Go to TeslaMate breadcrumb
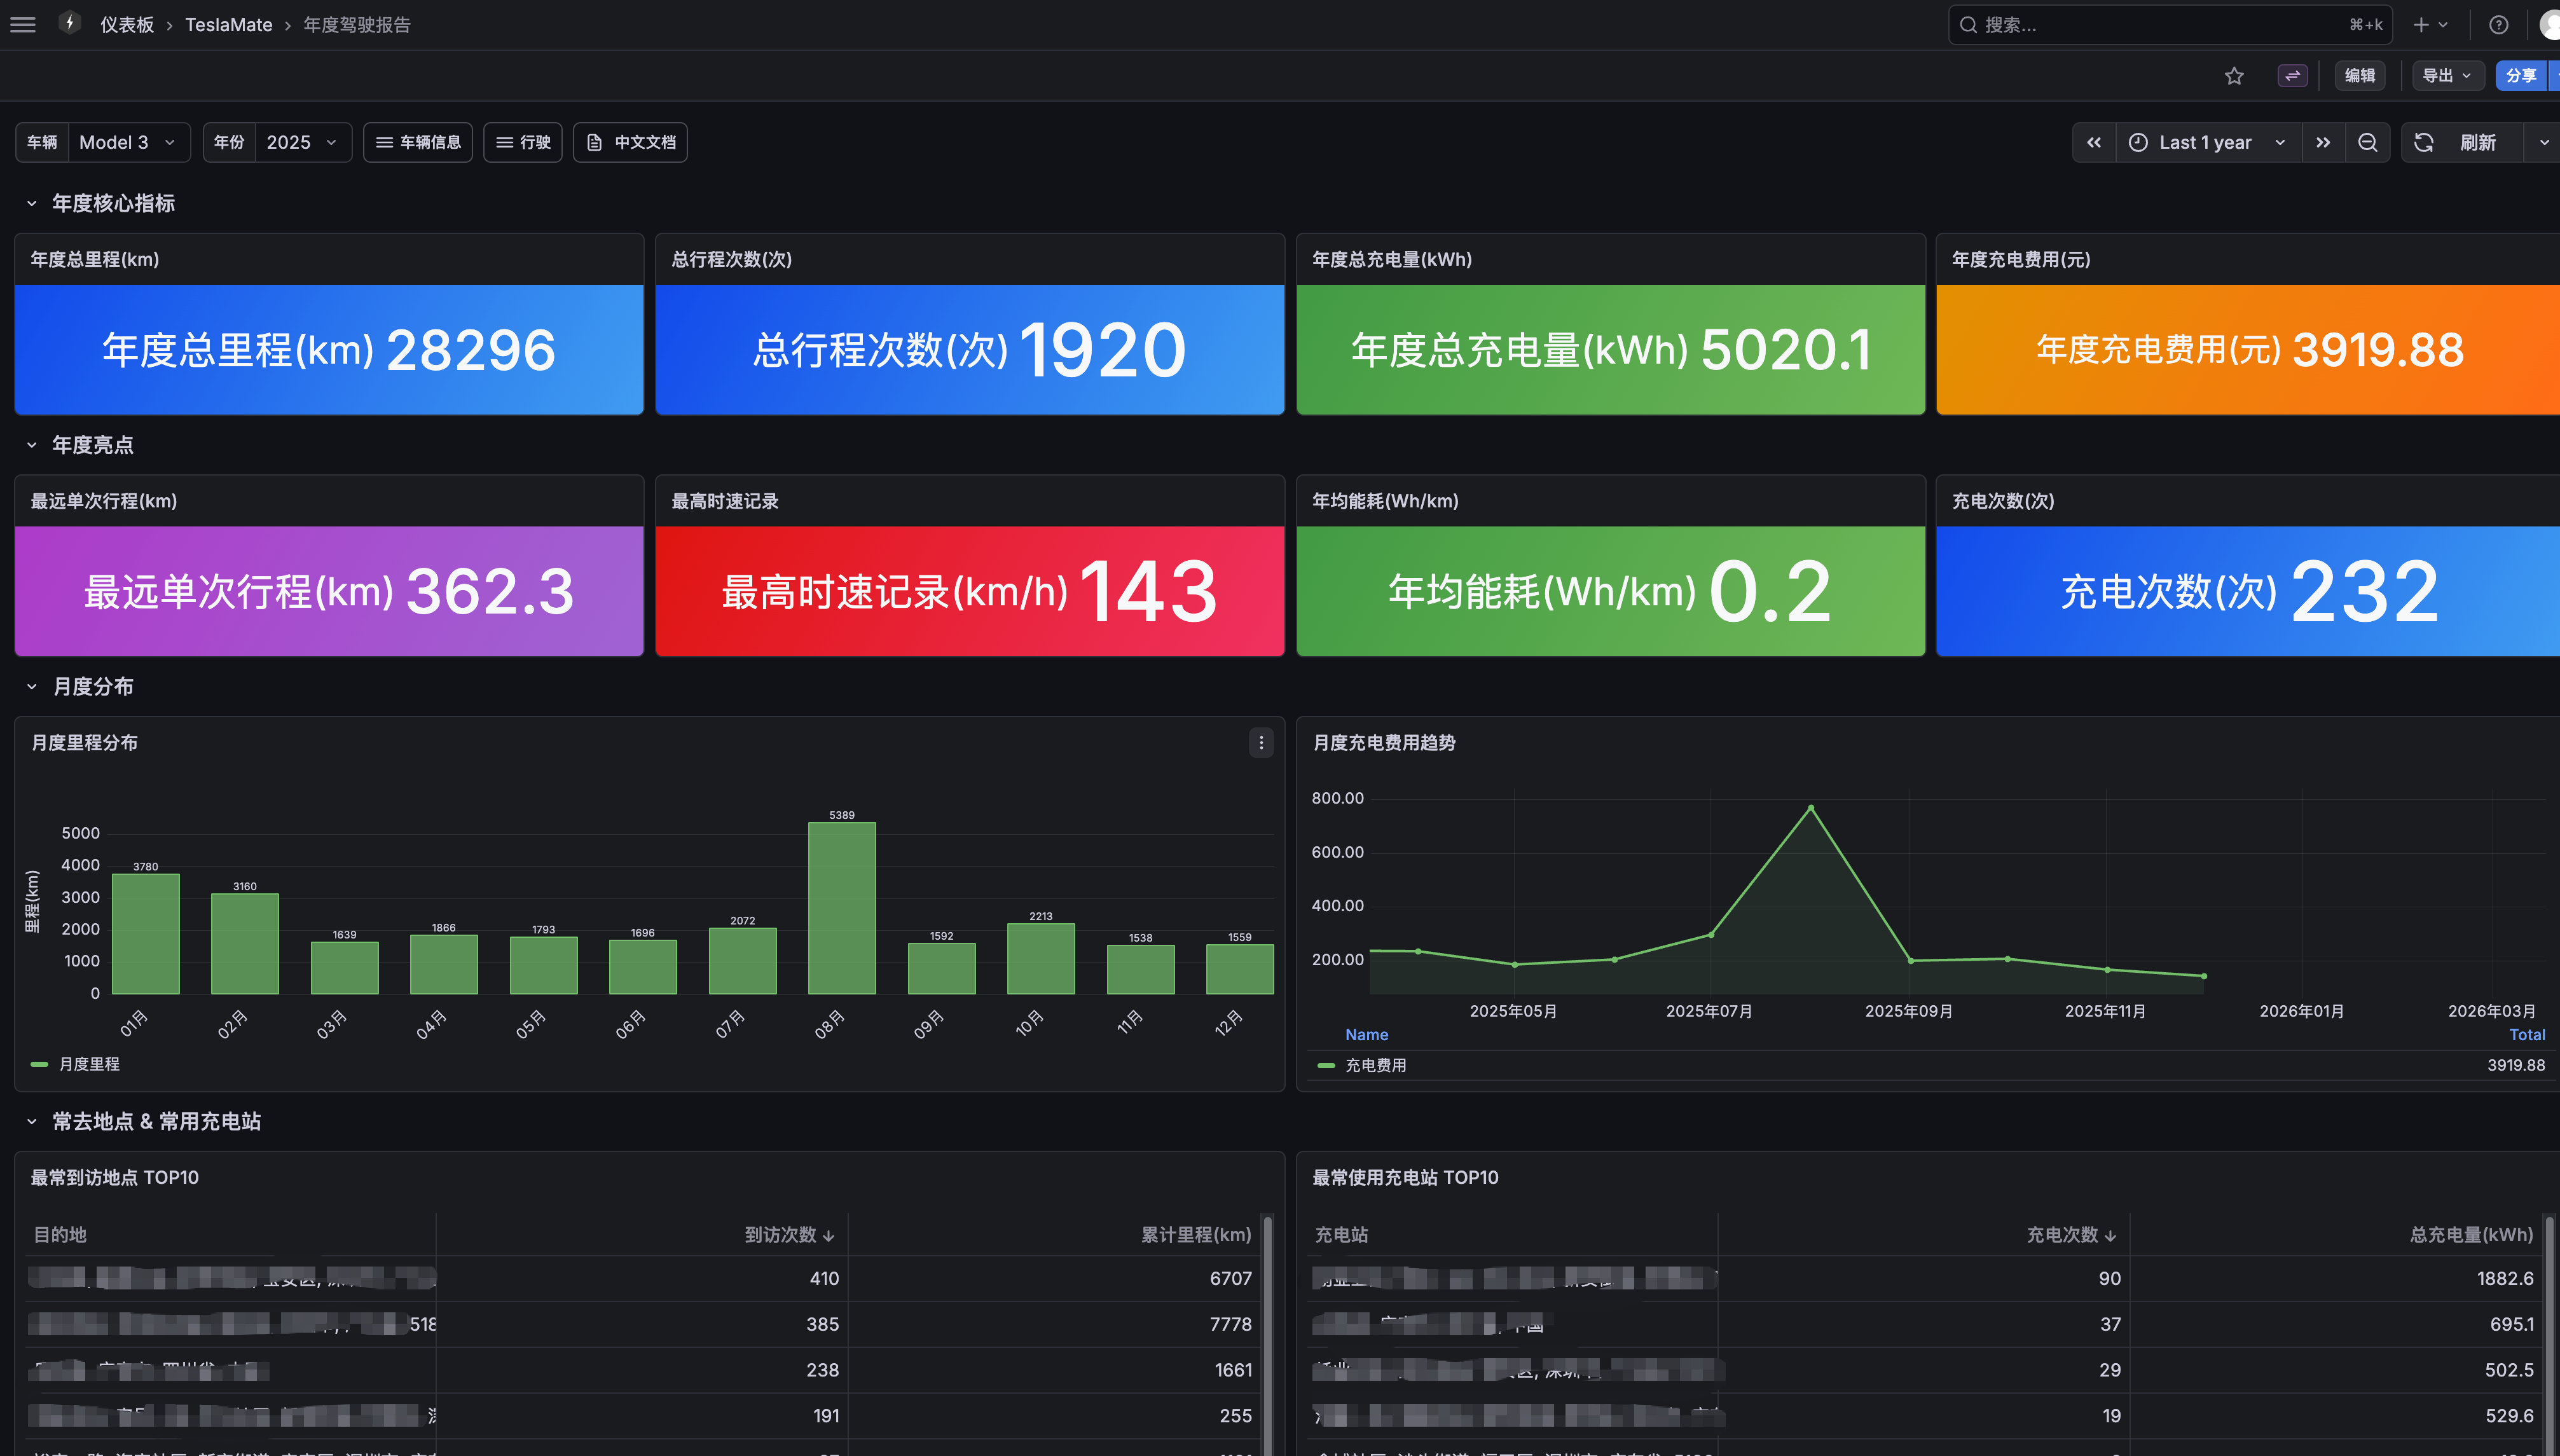2560x1456 pixels. 228,25
